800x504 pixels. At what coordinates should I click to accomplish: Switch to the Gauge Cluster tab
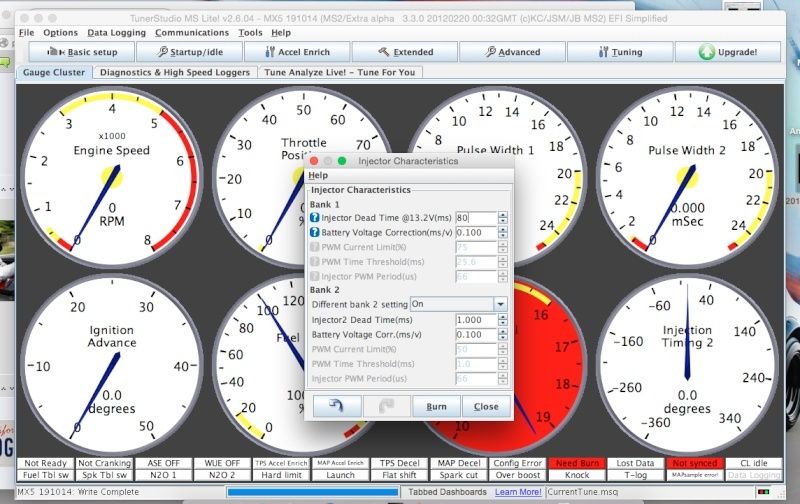(x=54, y=72)
